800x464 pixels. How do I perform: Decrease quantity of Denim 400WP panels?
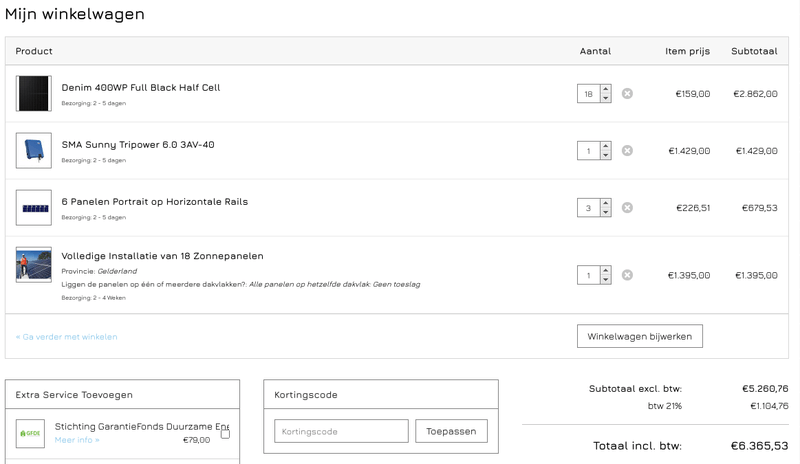606,98
